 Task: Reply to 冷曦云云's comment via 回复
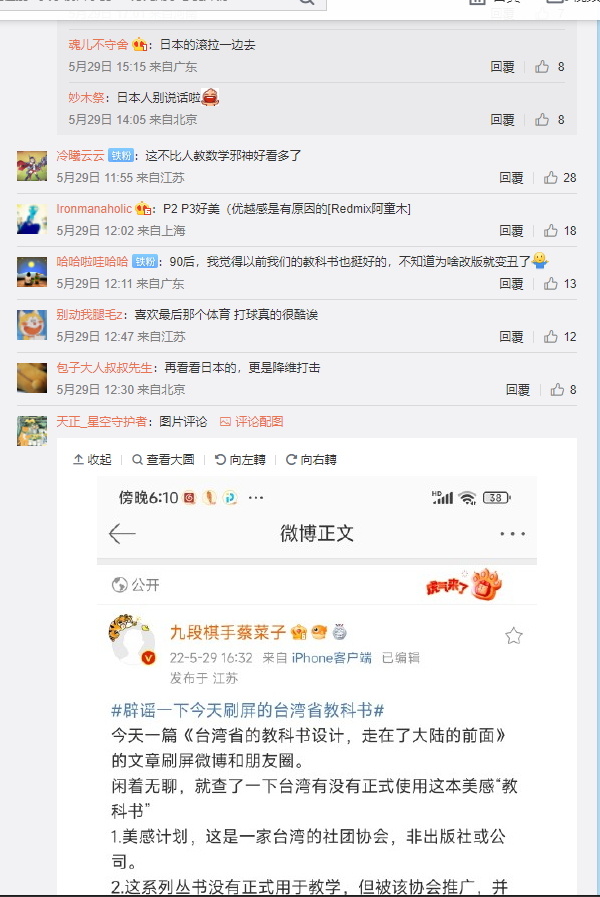(511, 177)
